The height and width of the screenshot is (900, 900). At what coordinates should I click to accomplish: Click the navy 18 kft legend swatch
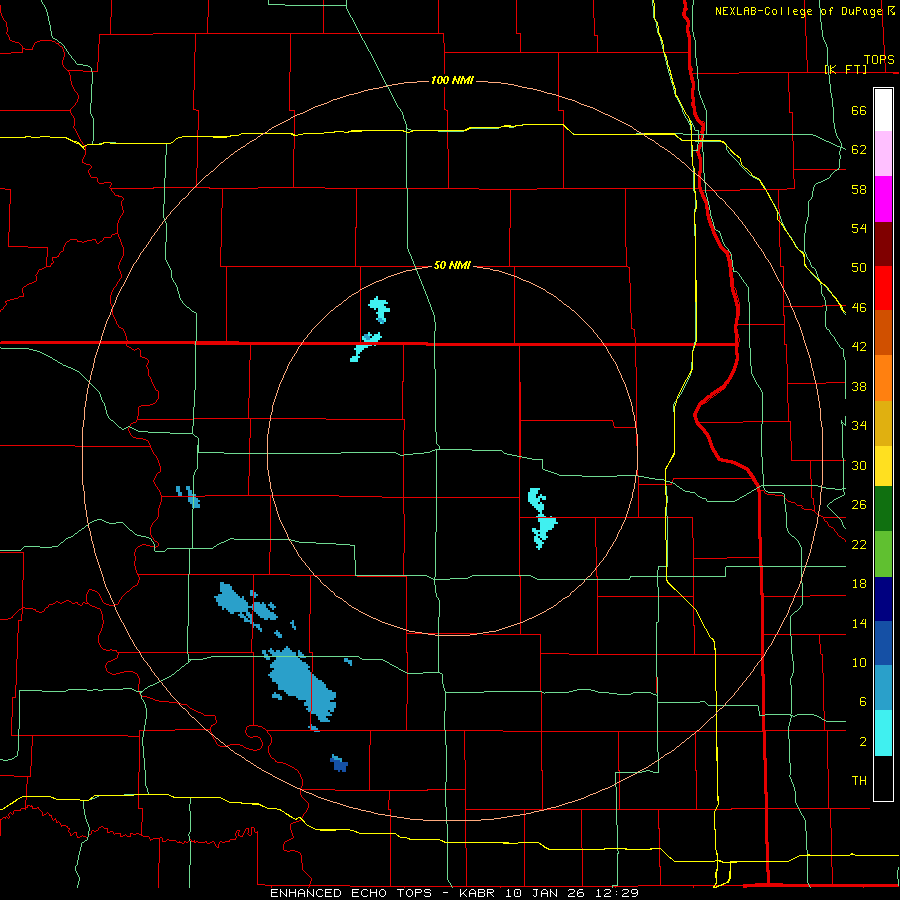(x=883, y=599)
